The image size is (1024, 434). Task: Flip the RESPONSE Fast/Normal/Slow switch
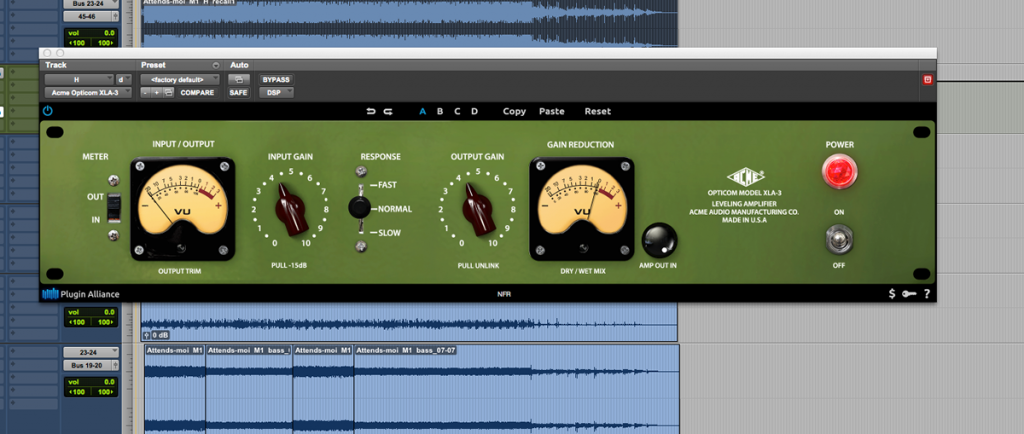tap(359, 208)
